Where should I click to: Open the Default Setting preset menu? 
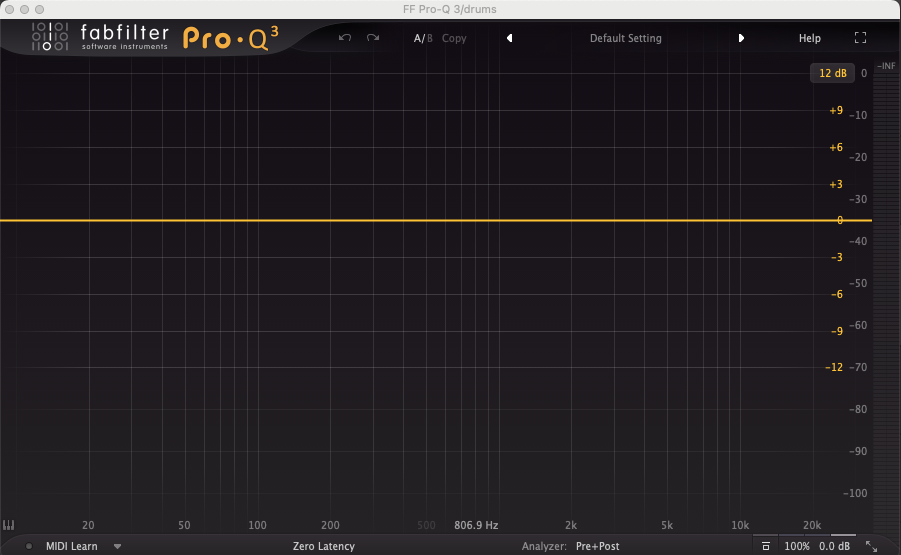click(x=625, y=38)
